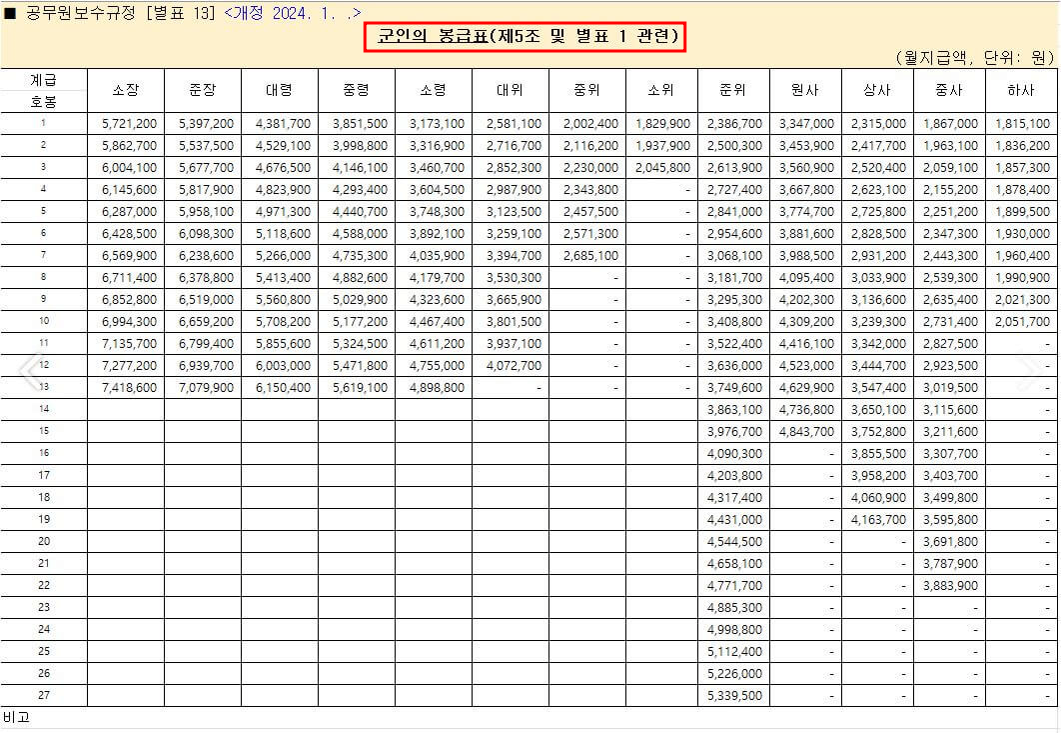Image resolution: width=1061 pixels, height=733 pixels.
Task: Click the 비고 label below the table
Action: click(16, 718)
